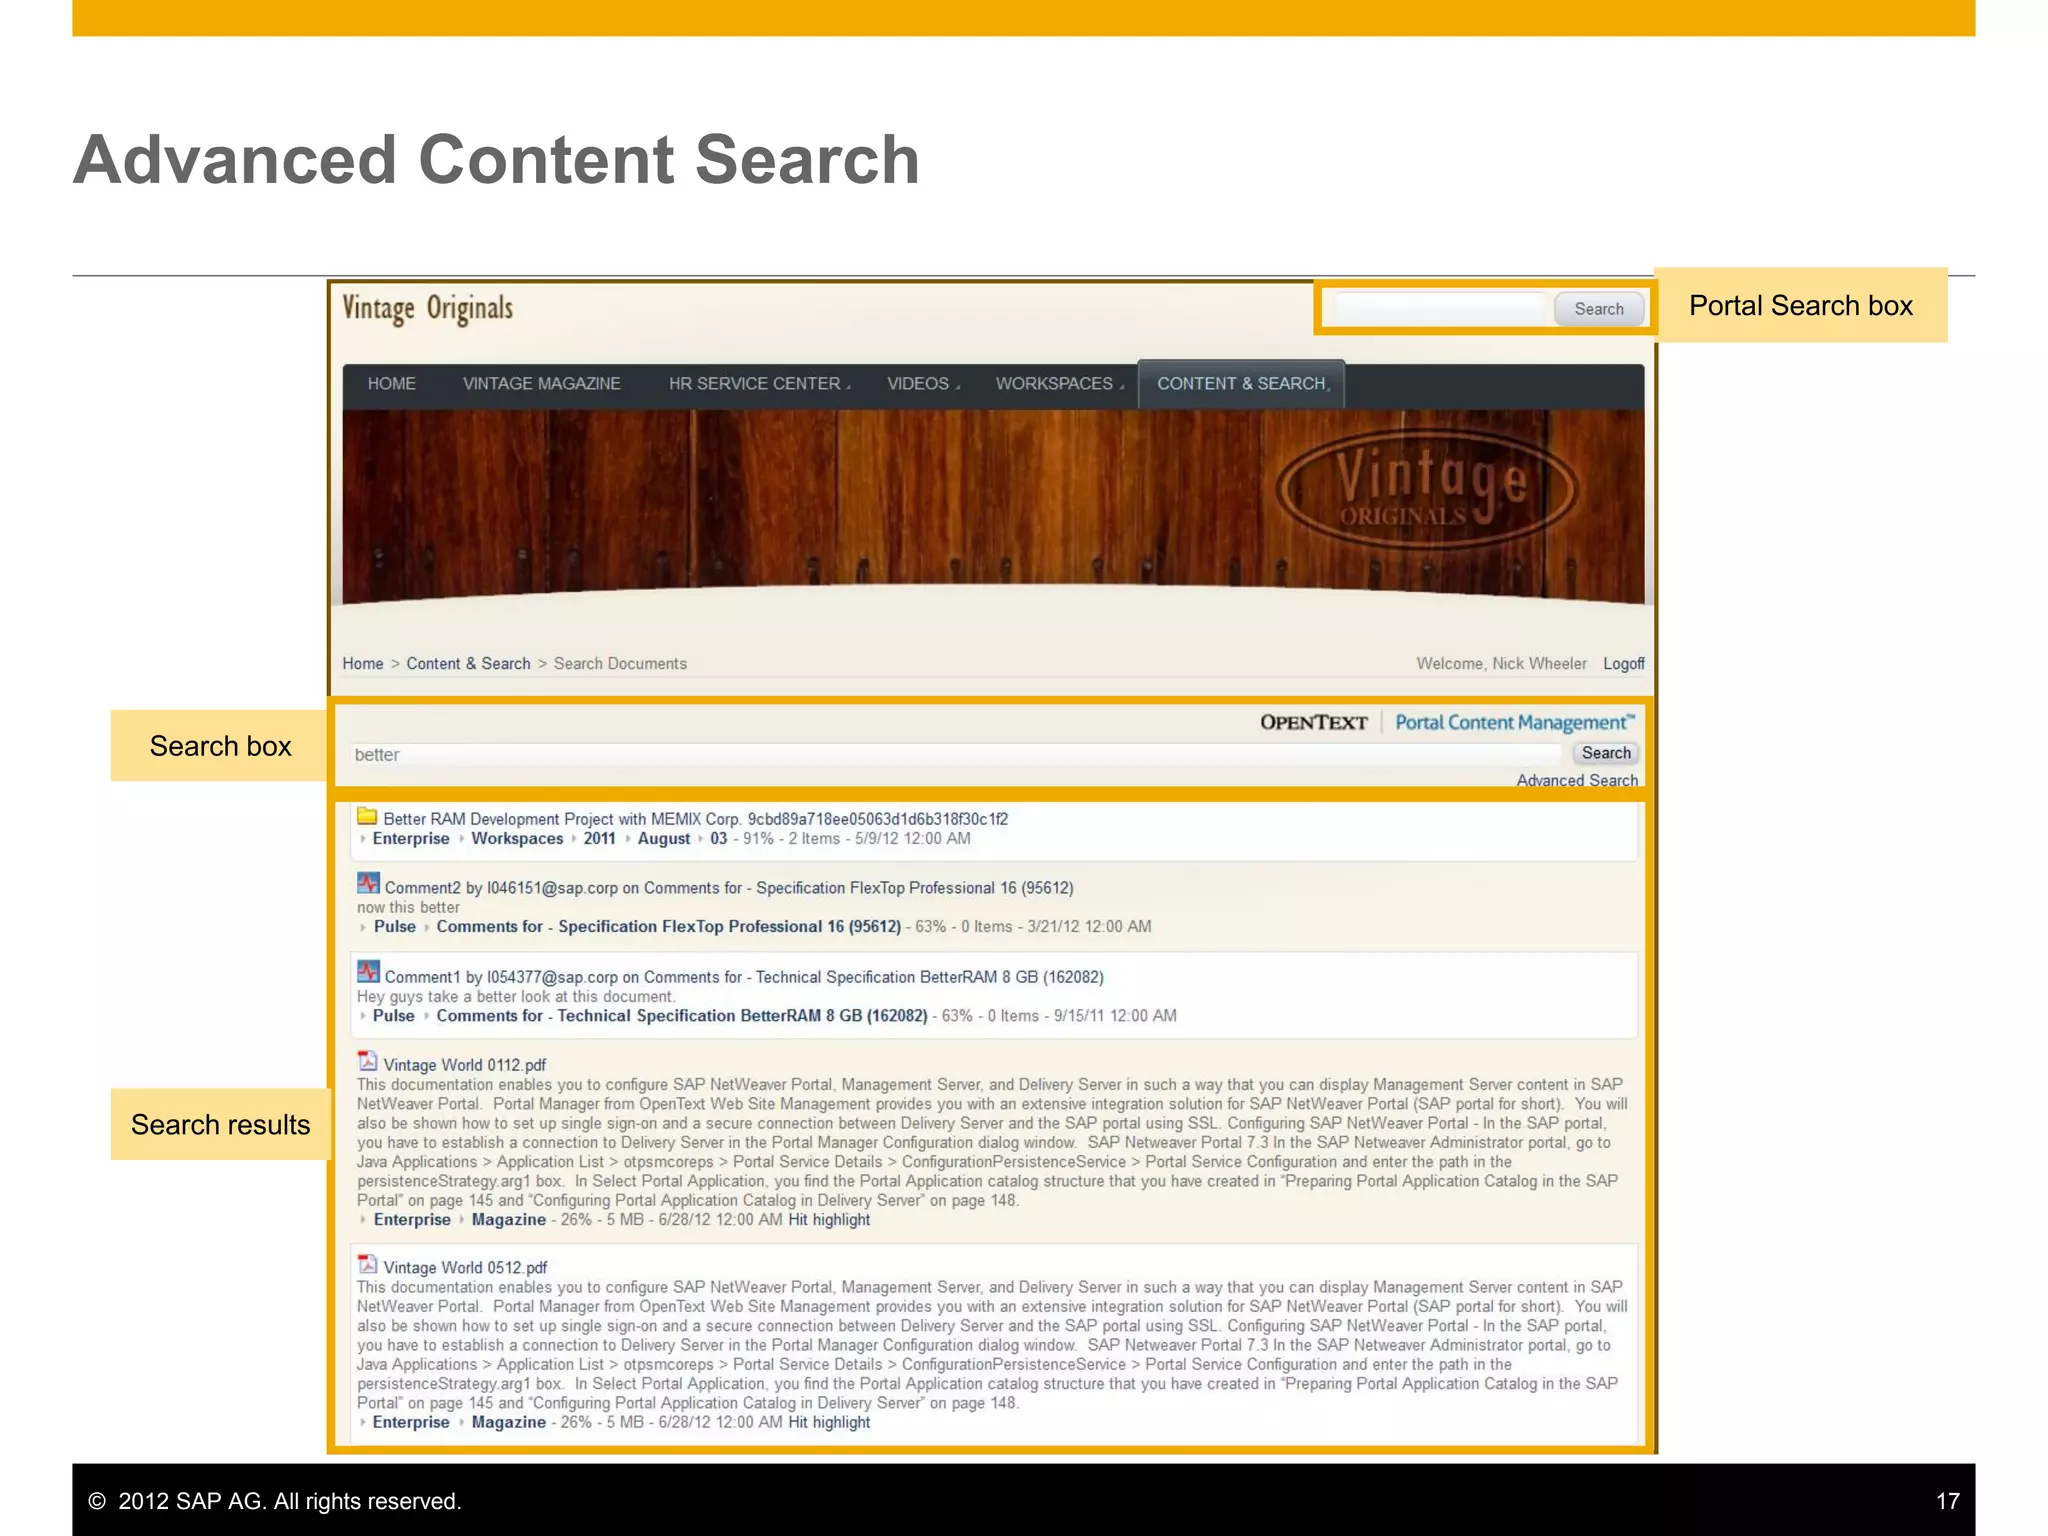Click Enterprise path of Better RAM result
The width and height of the screenshot is (2048, 1536).
(411, 839)
